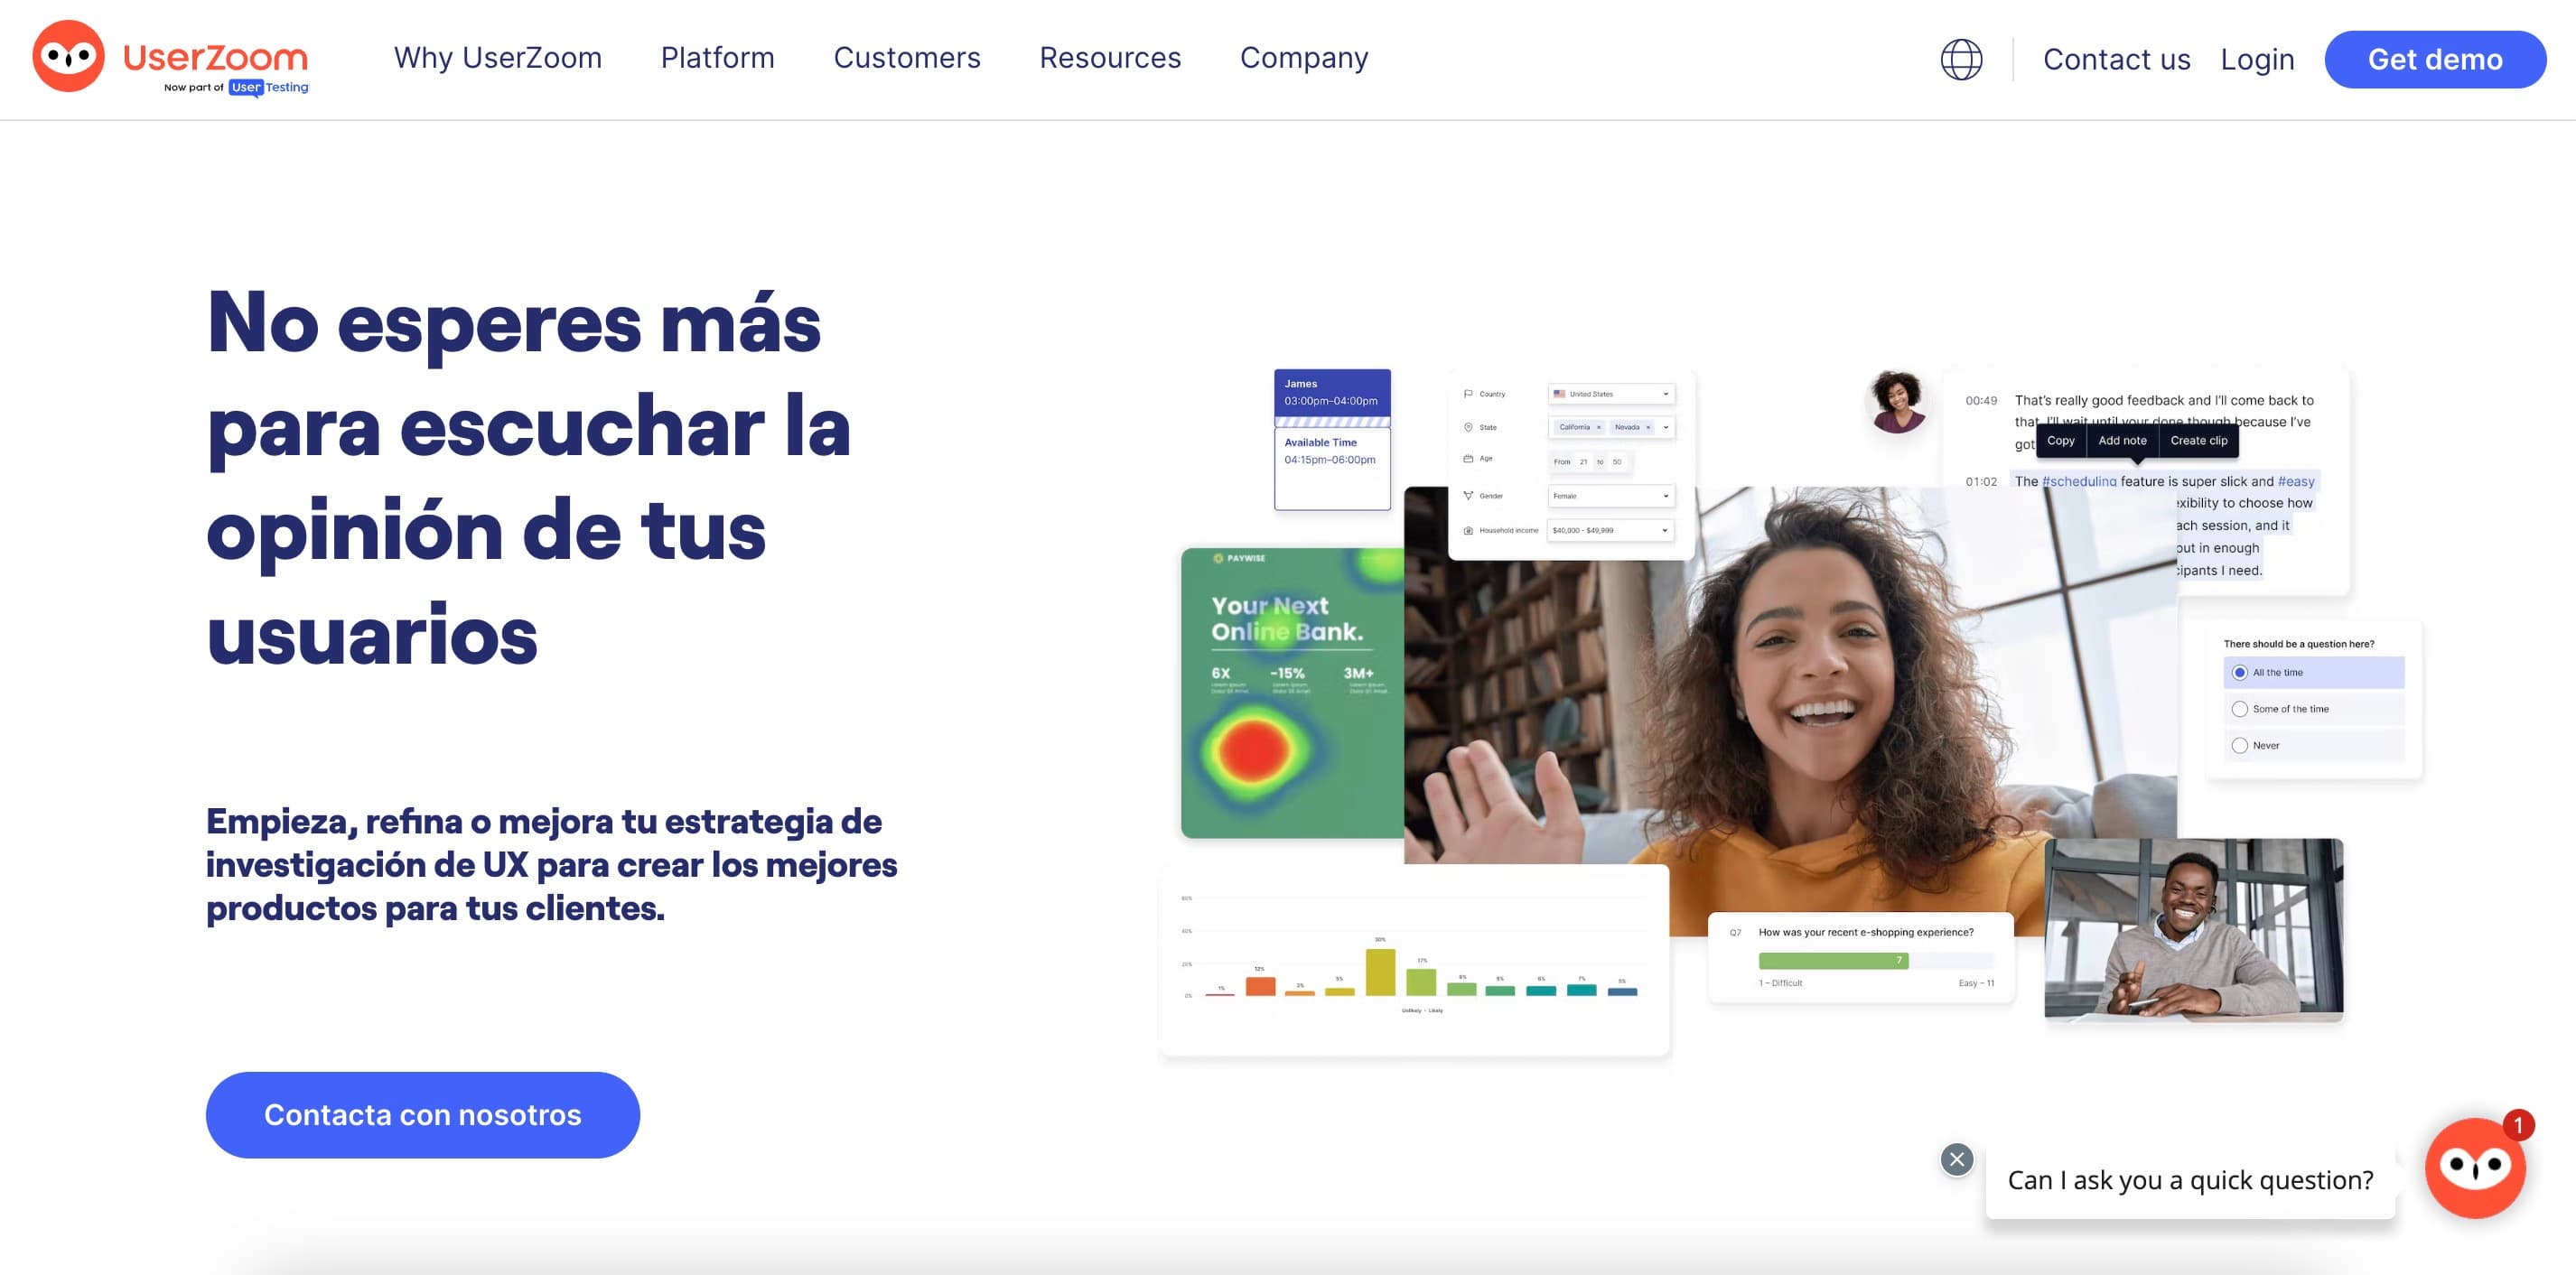Open the Company menu item
This screenshot has height=1275, width=2576.
[x=1306, y=60]
